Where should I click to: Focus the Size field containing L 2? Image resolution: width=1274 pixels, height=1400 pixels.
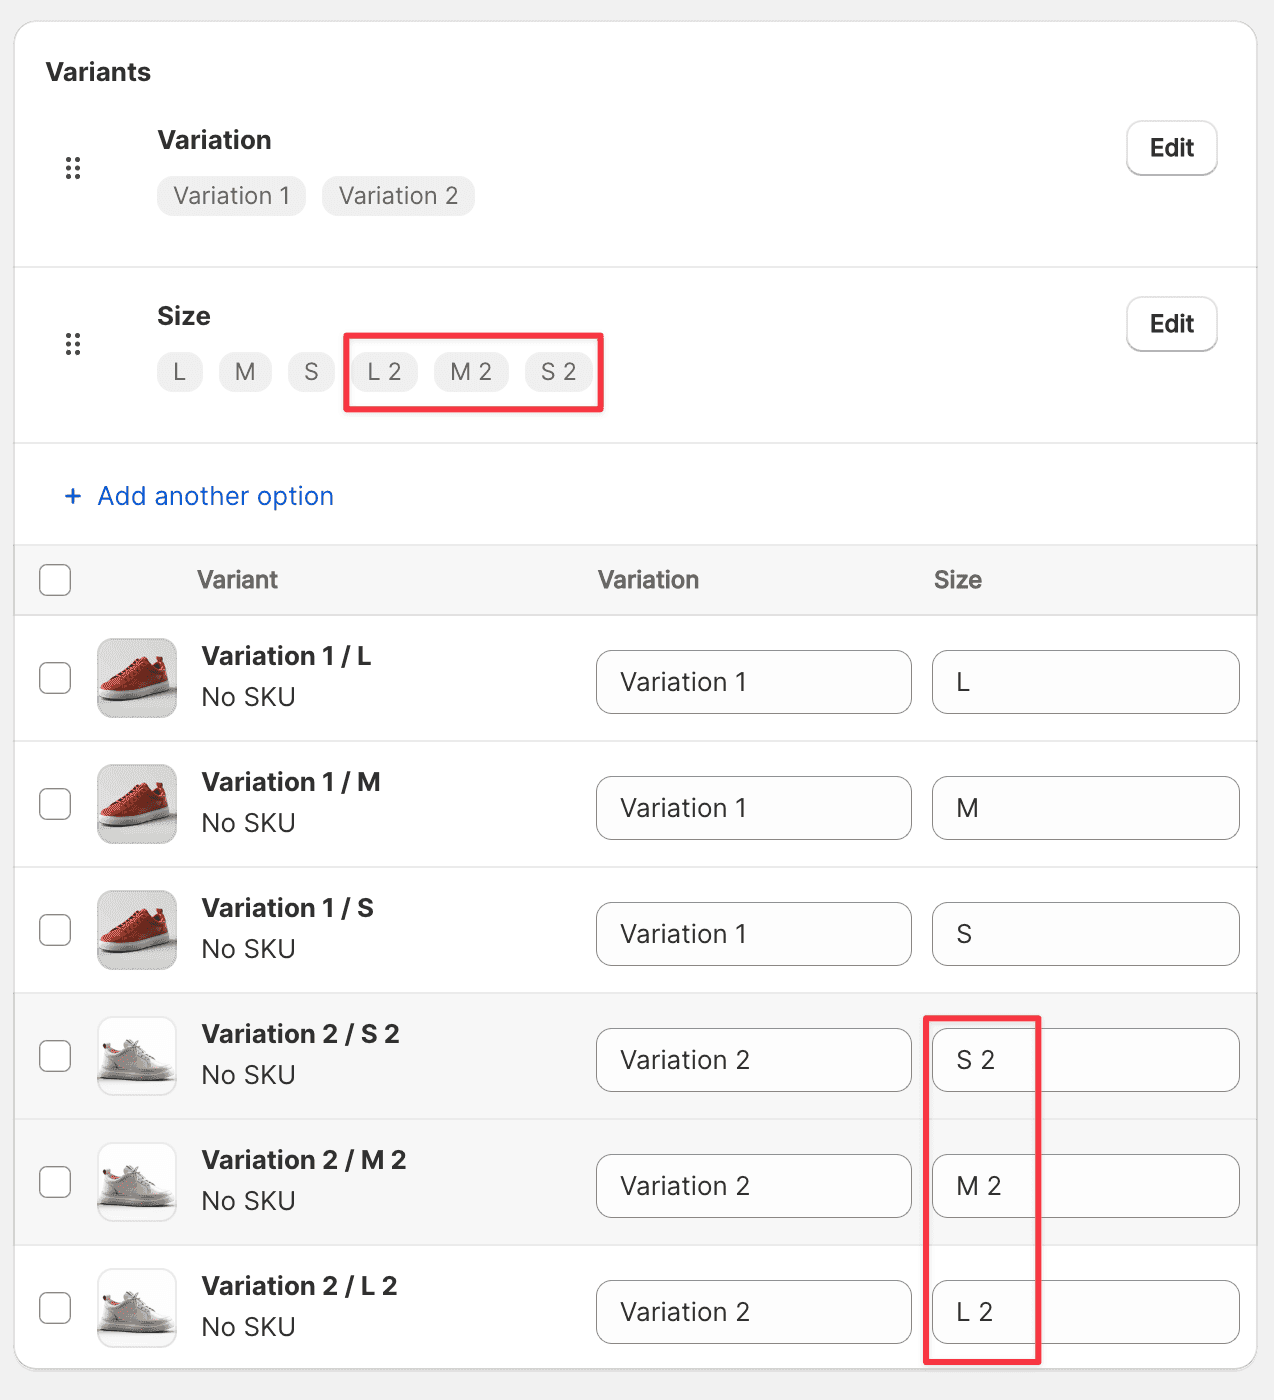coord(1085,1312)
